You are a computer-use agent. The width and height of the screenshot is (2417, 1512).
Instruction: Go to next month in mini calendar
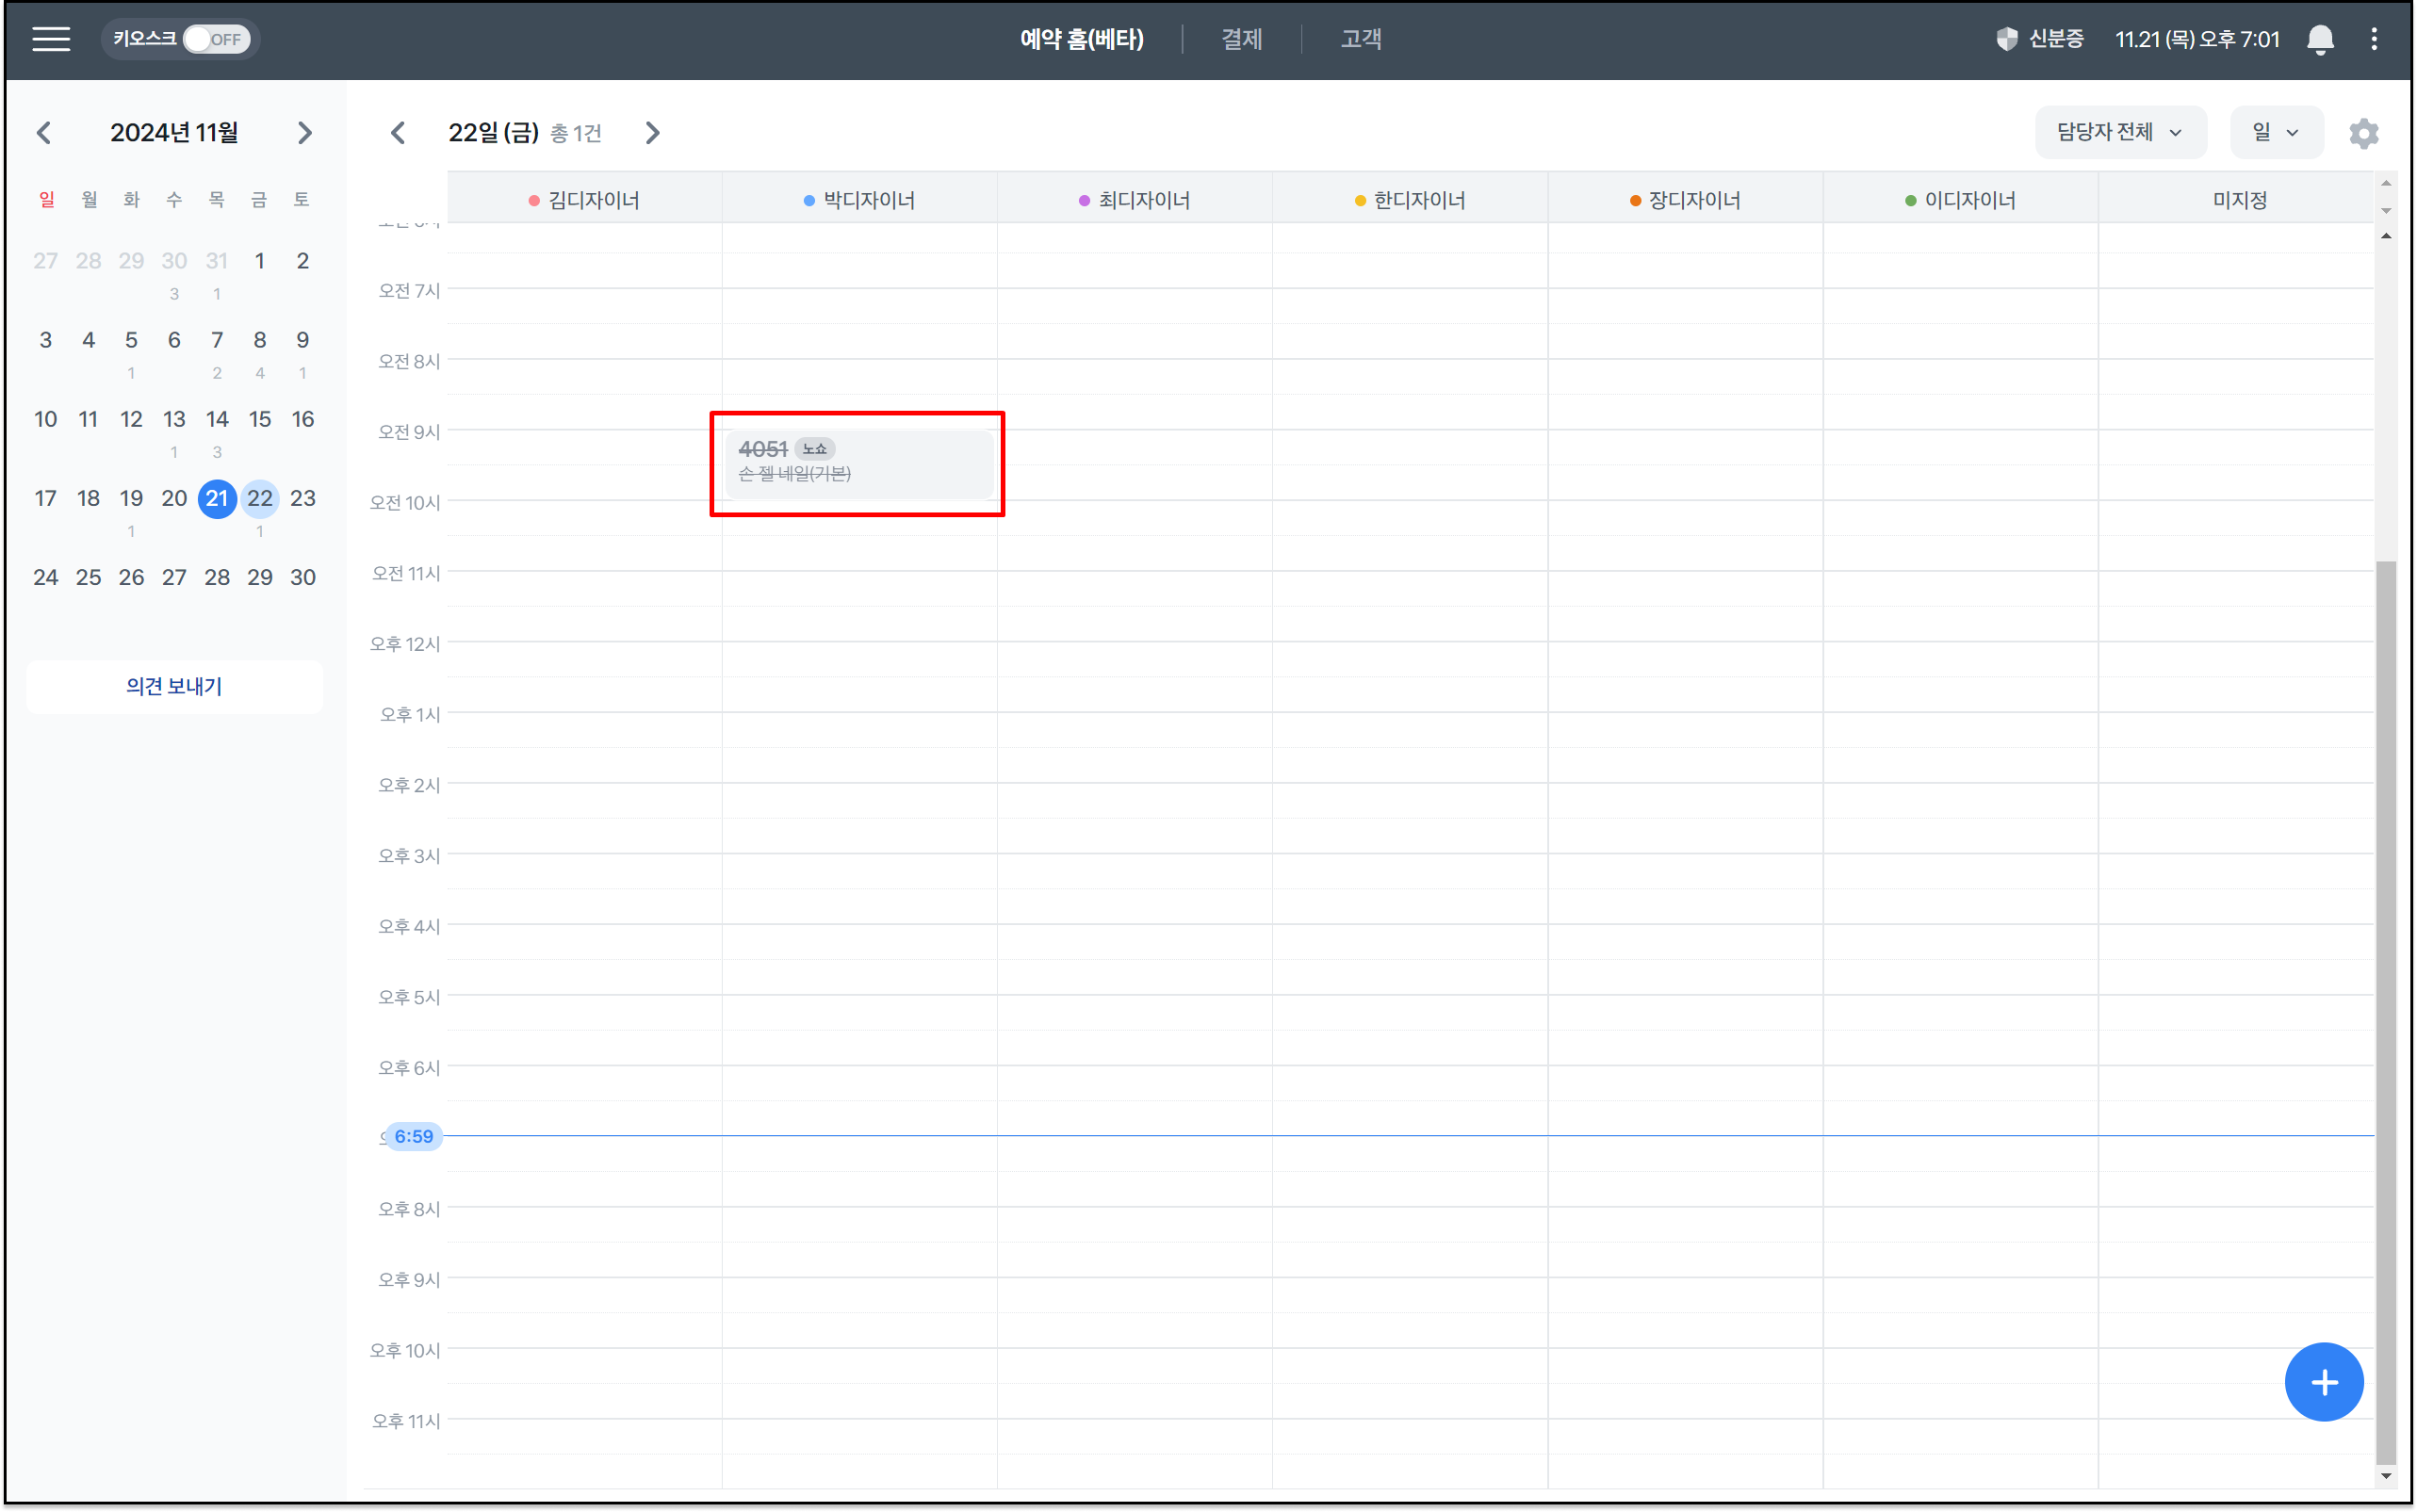click(x=304, y=133)
